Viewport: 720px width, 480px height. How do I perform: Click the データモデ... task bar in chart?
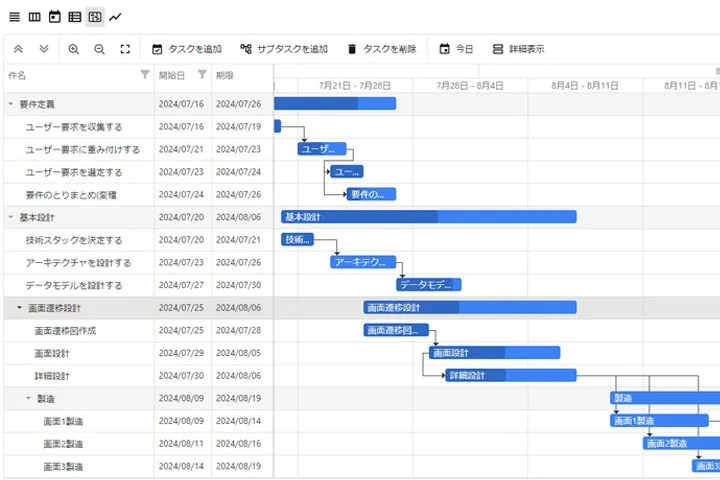pyautogui.click(x=429, y=285)
